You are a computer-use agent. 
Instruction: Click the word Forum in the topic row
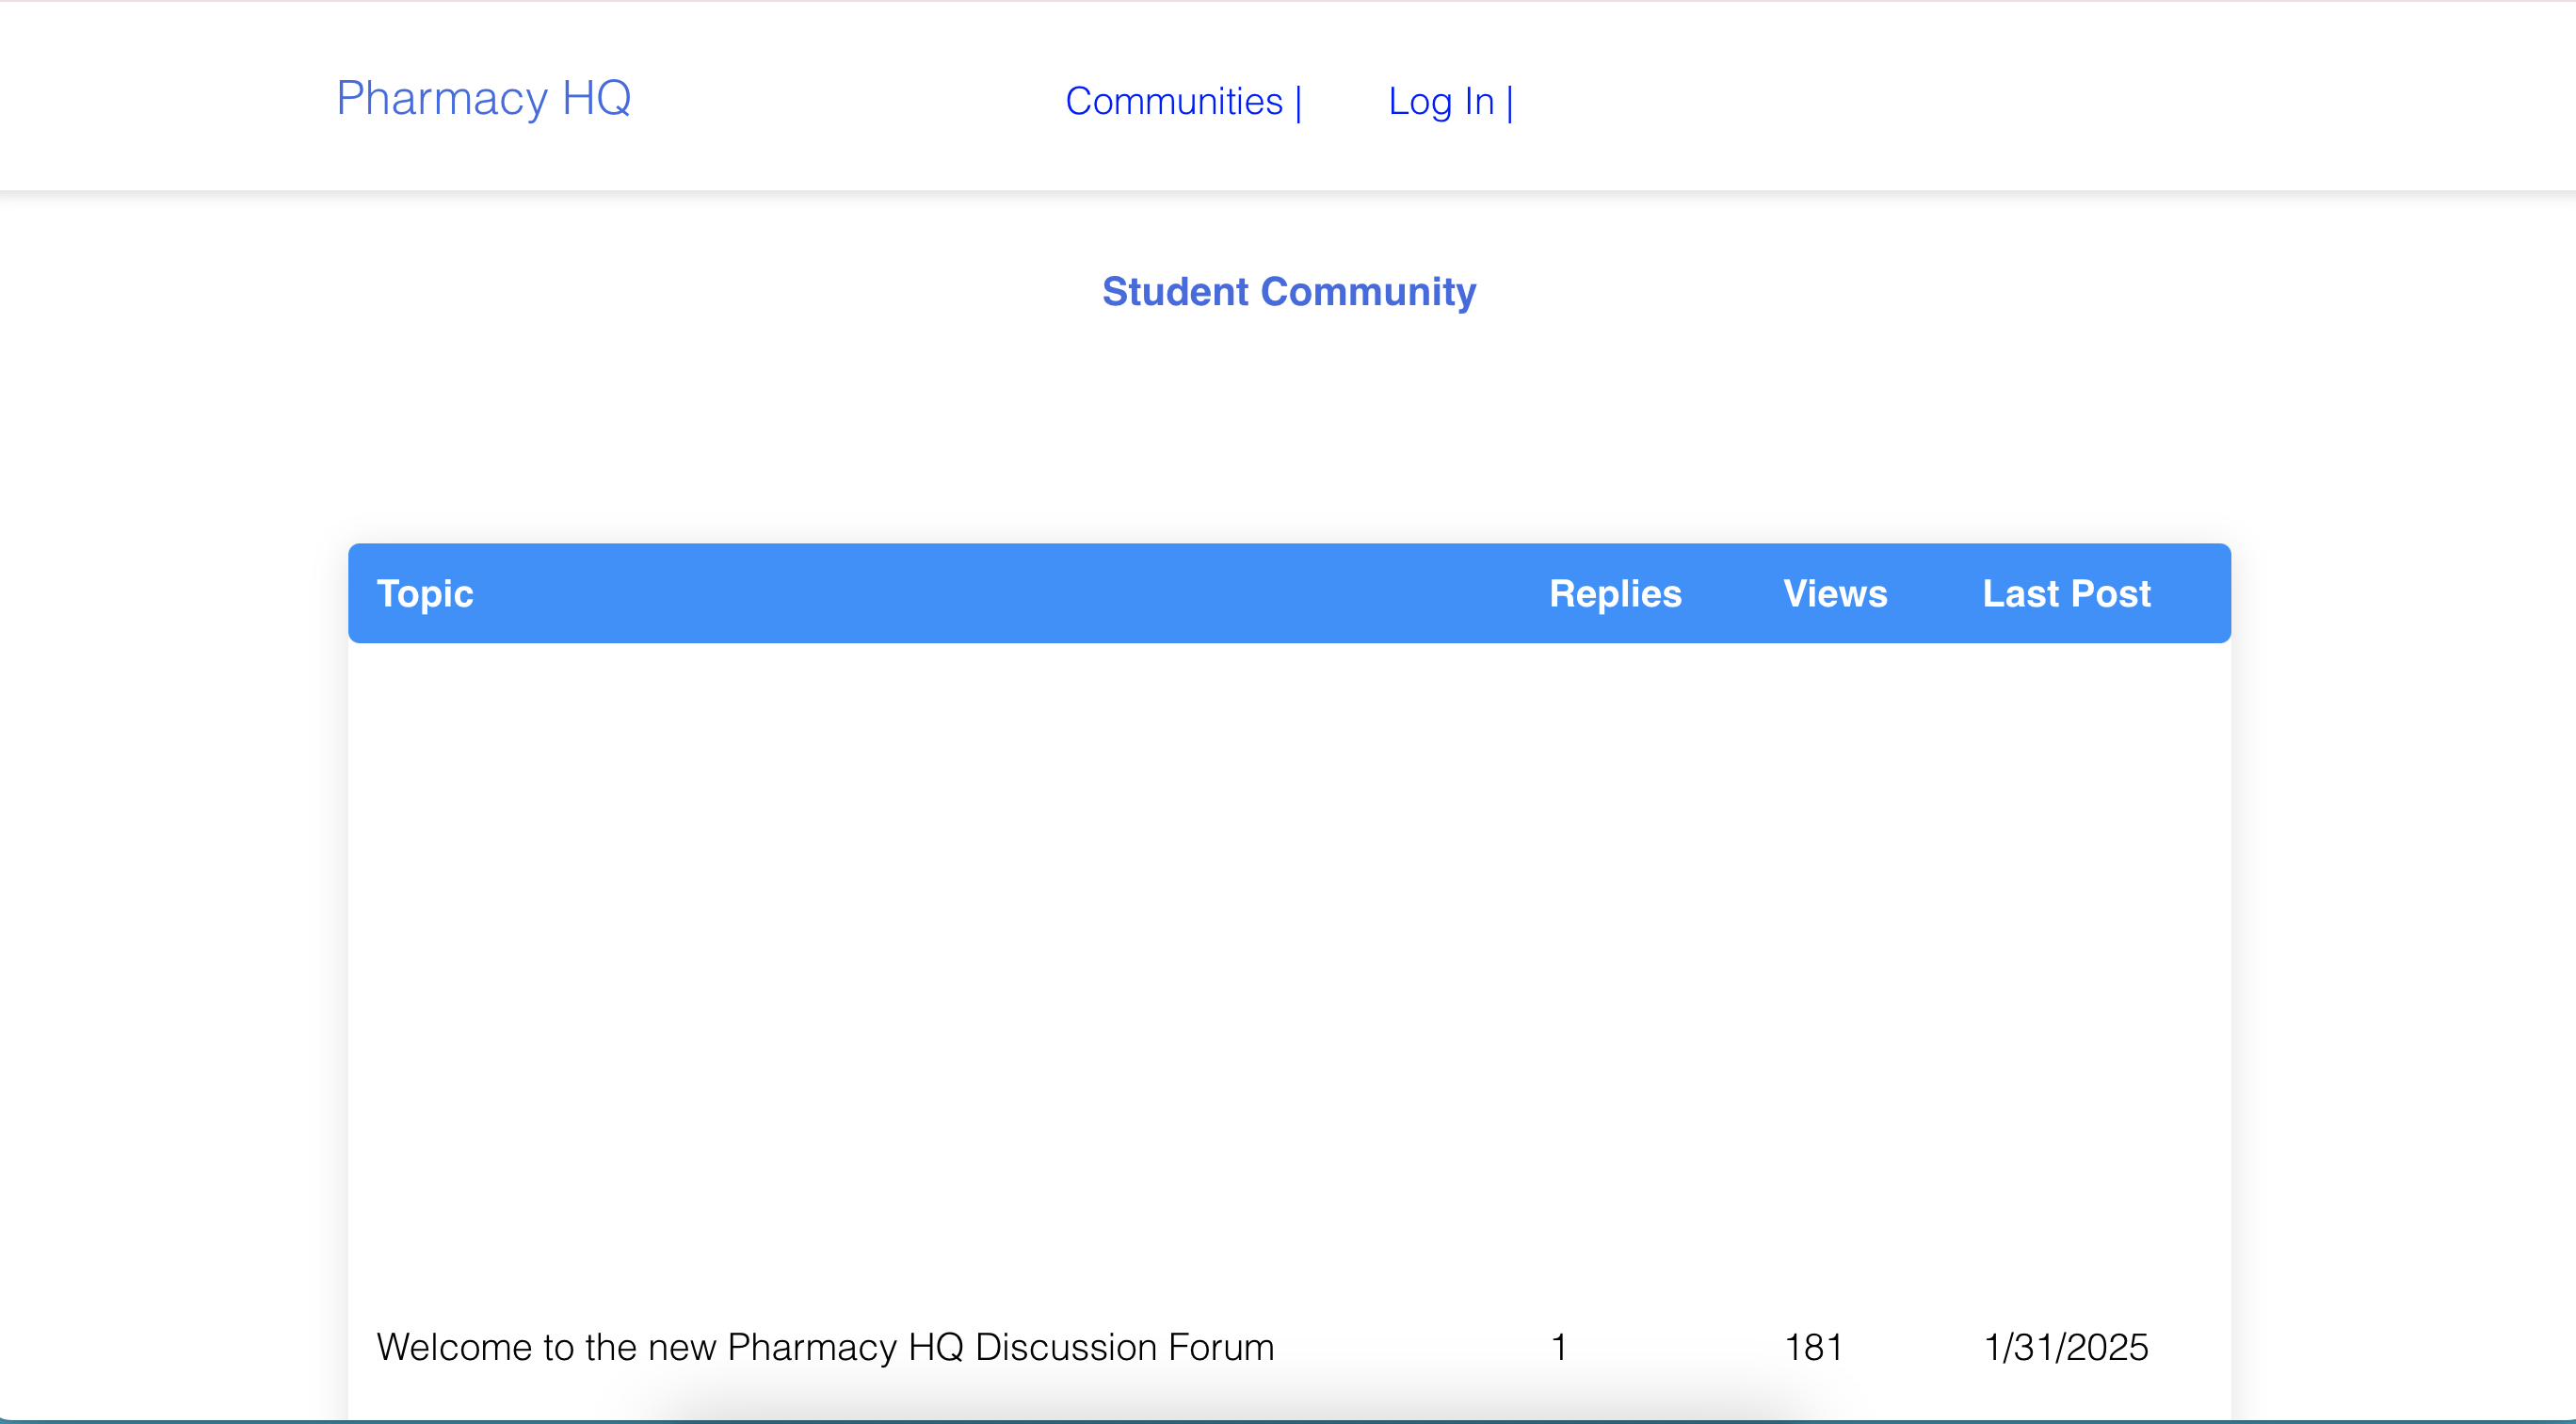click(x=1220, y=1346)
